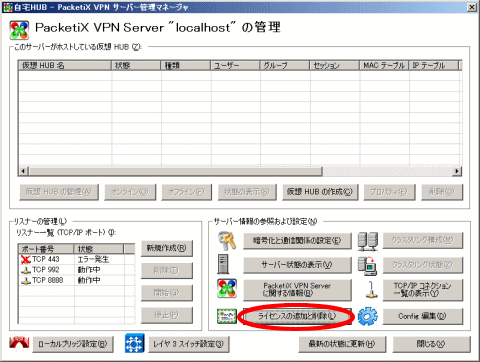The height and width of the screenshot is (362, 480).
Task: Click the license certificate icon
Action: tap(227, 316)
